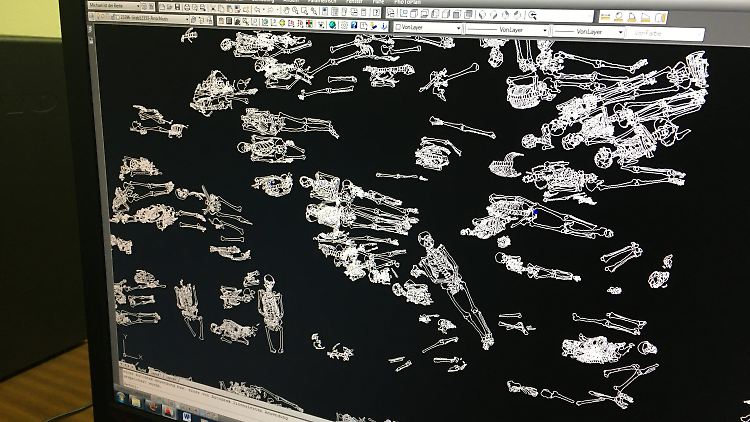Open the File Explorer taskbar icon
750x422 pixels.
click(136, 402)
